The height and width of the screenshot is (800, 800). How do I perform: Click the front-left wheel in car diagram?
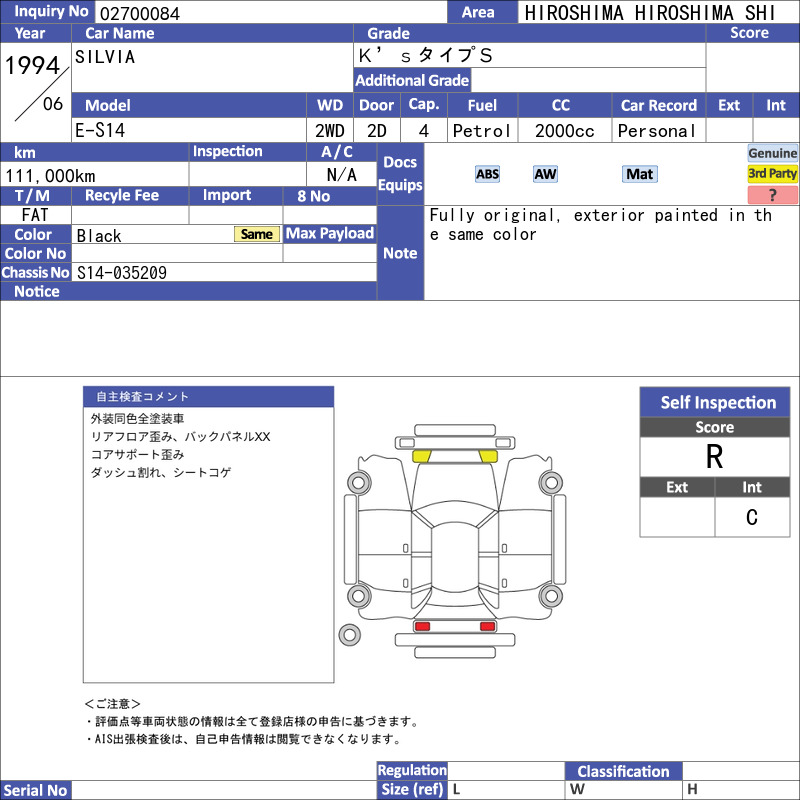pos(359,482)
